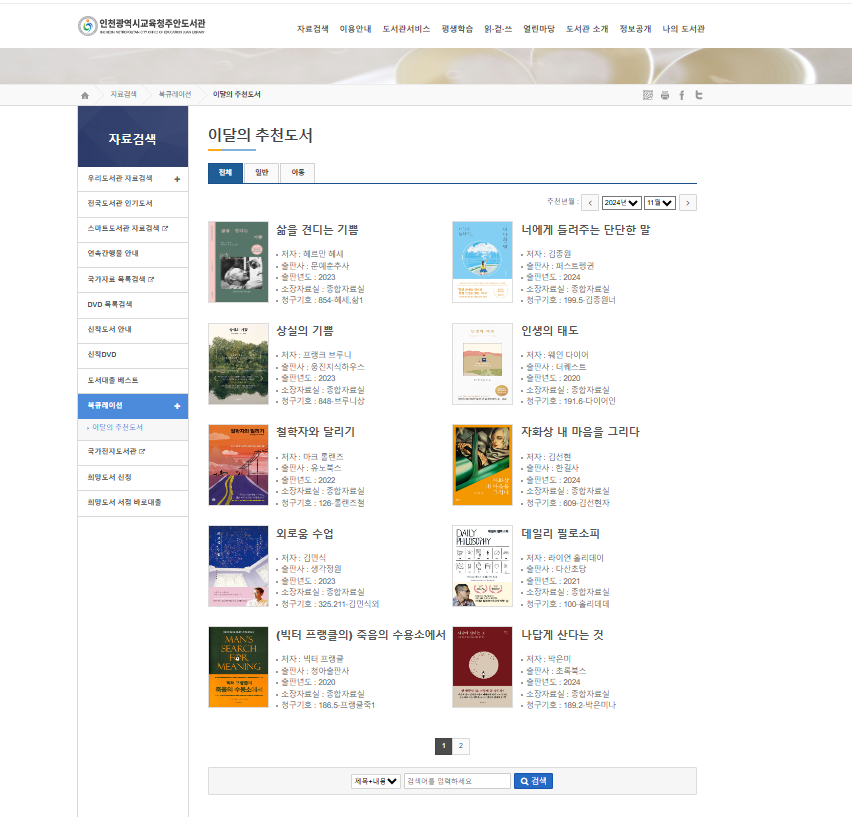
Task: Select the 아동 tab
Action: (x=298, y=173)
